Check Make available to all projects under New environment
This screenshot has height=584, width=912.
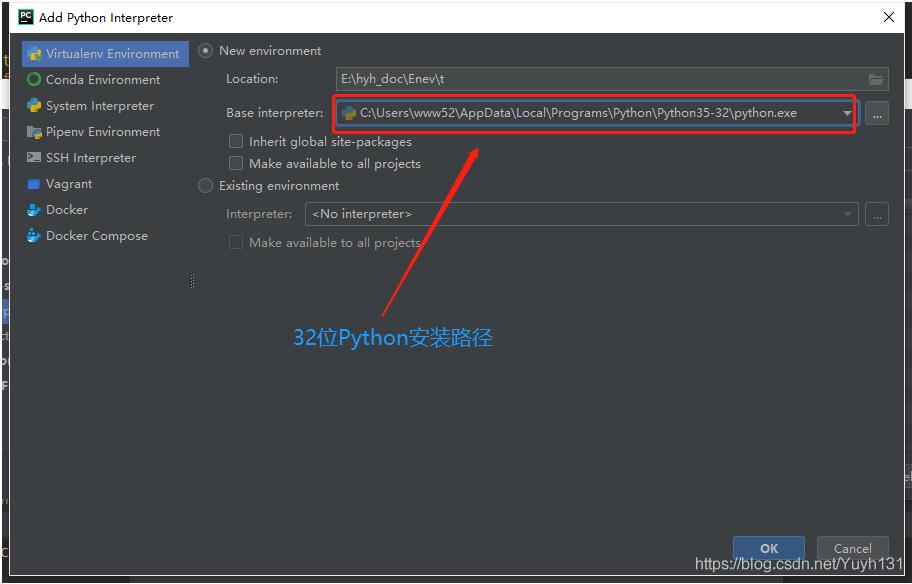pos(236,163)
